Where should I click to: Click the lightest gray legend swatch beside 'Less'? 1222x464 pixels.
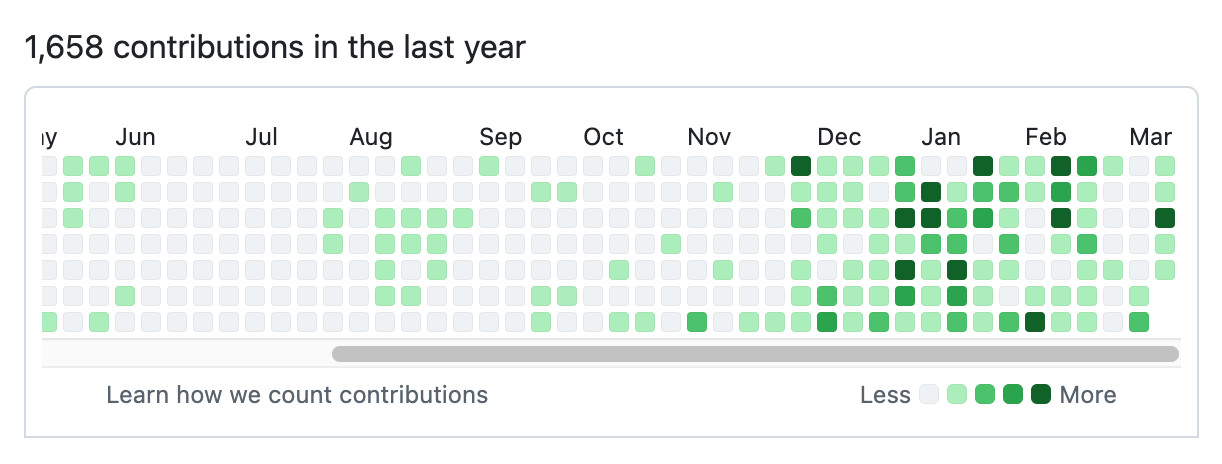929,395
